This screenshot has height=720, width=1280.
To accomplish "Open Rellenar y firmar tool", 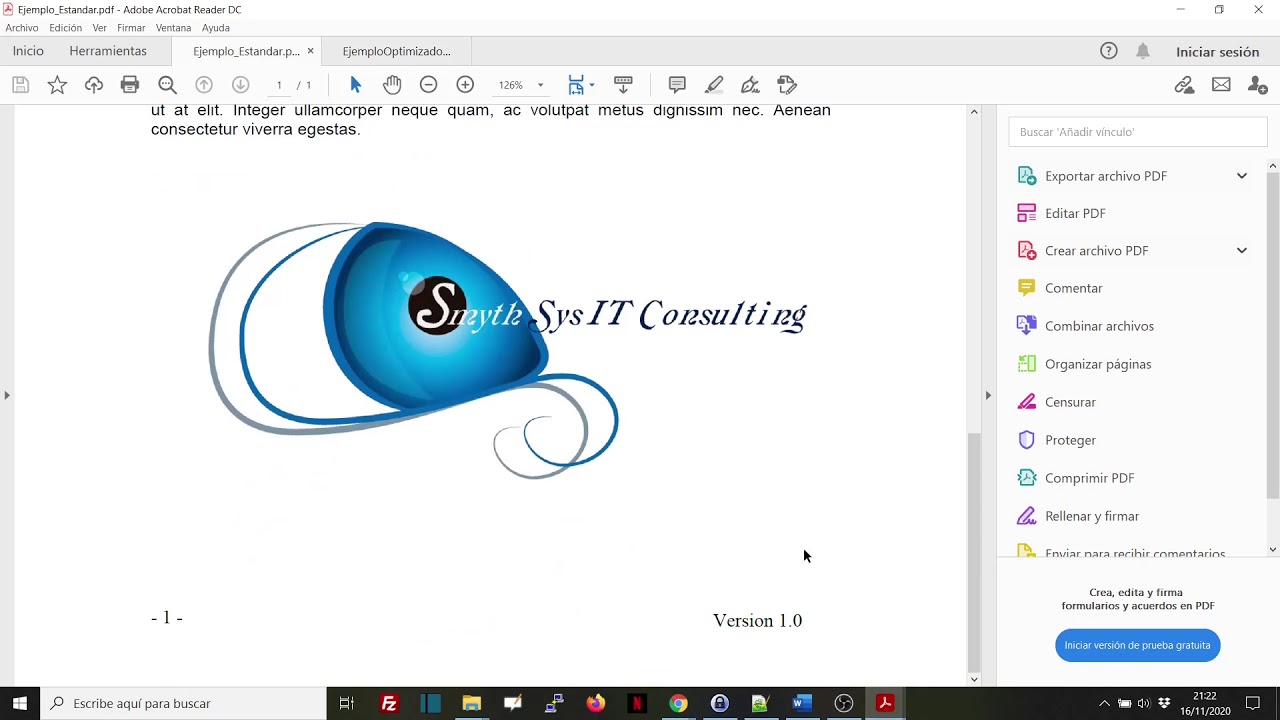I will (1092, 516).
